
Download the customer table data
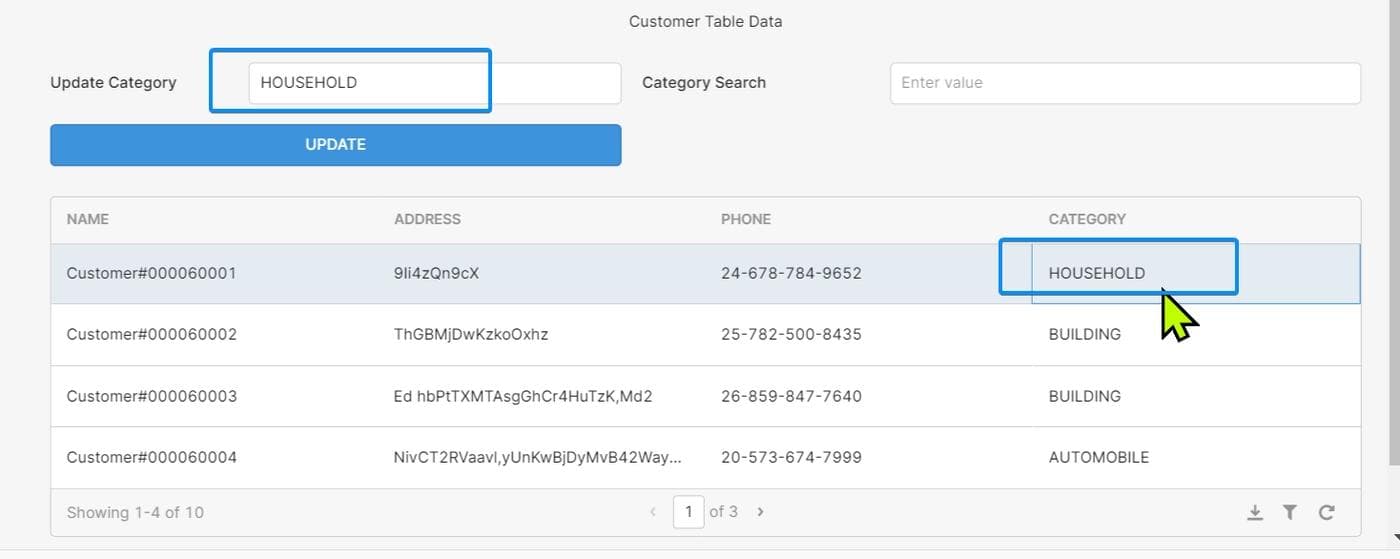click(1255, 513)
